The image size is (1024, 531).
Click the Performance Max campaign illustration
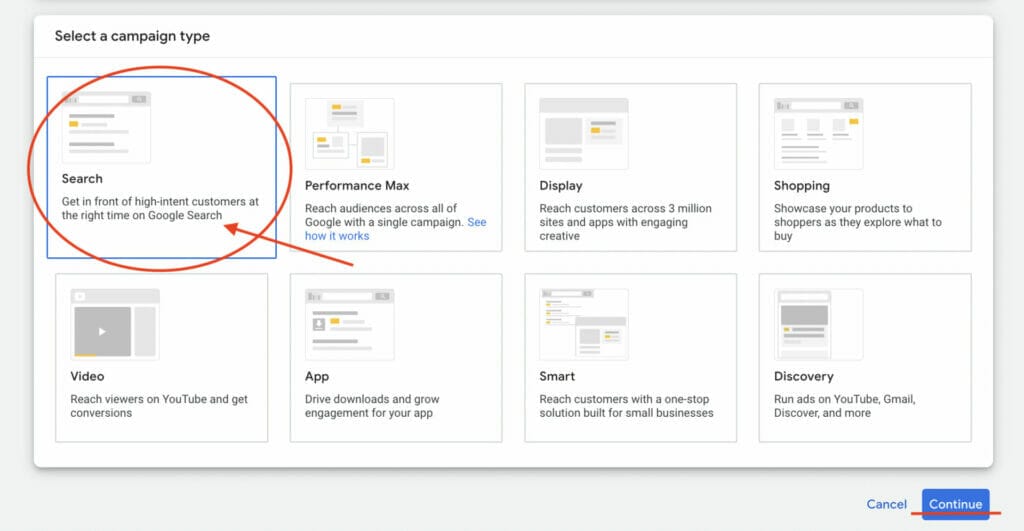tap(349, 133)
